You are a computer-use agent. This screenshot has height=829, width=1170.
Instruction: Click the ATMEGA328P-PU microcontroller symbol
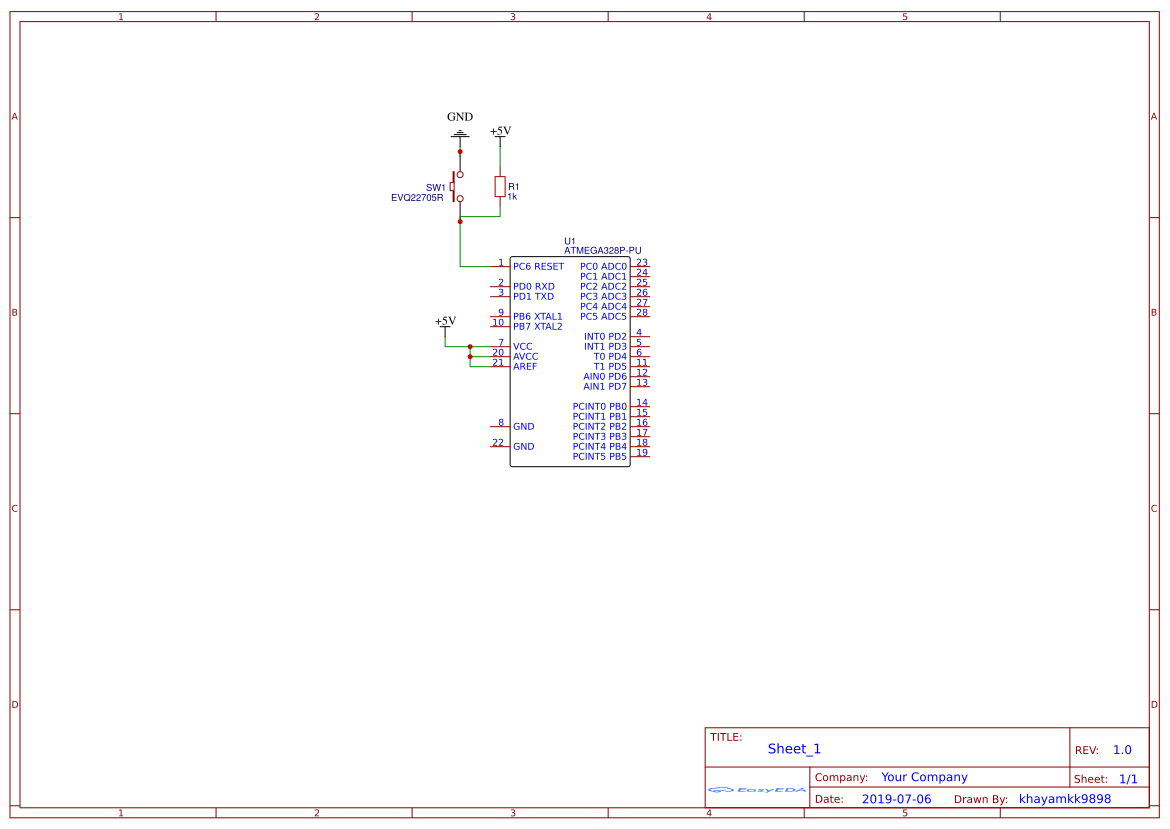pyautogui.click(x=570, y=360)
